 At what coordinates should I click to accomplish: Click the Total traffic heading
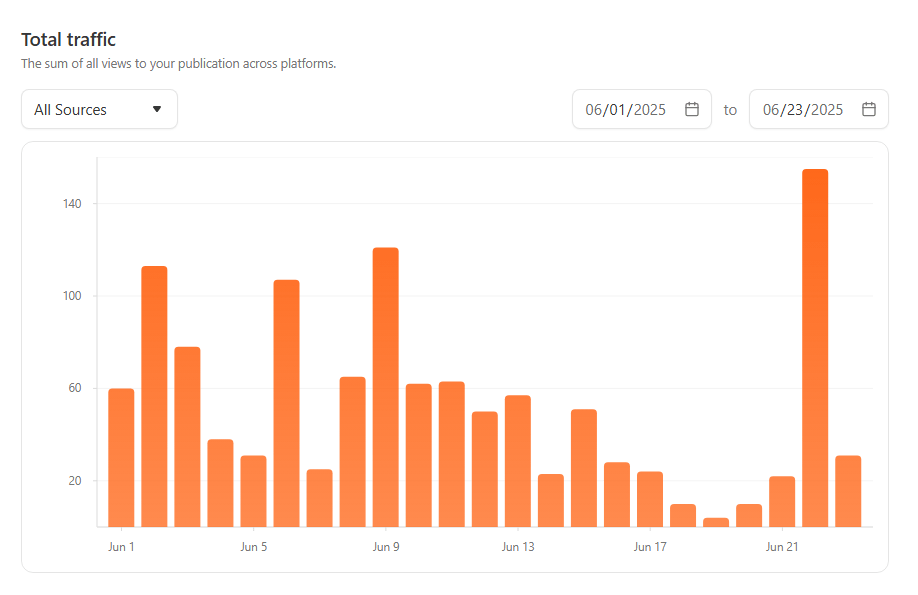click(x=69, y=40)
